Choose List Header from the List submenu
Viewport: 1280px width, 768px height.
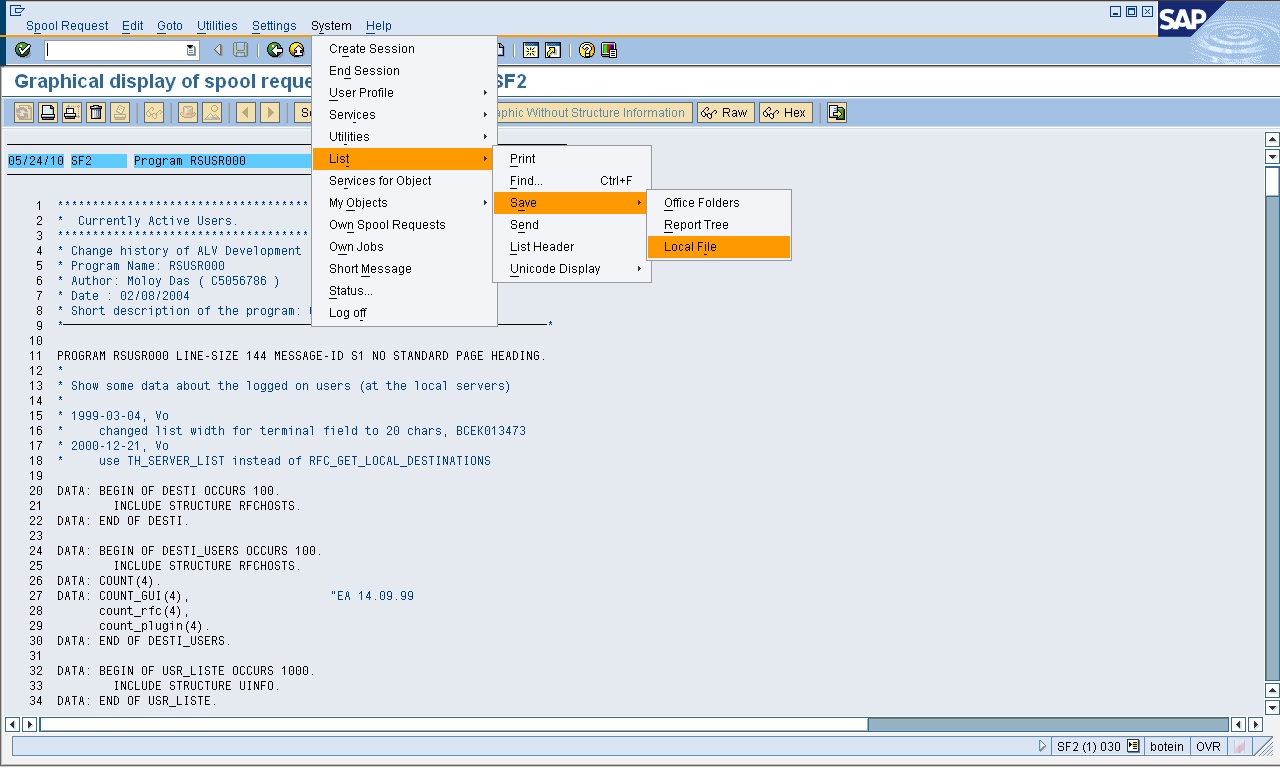coord(572,247)
